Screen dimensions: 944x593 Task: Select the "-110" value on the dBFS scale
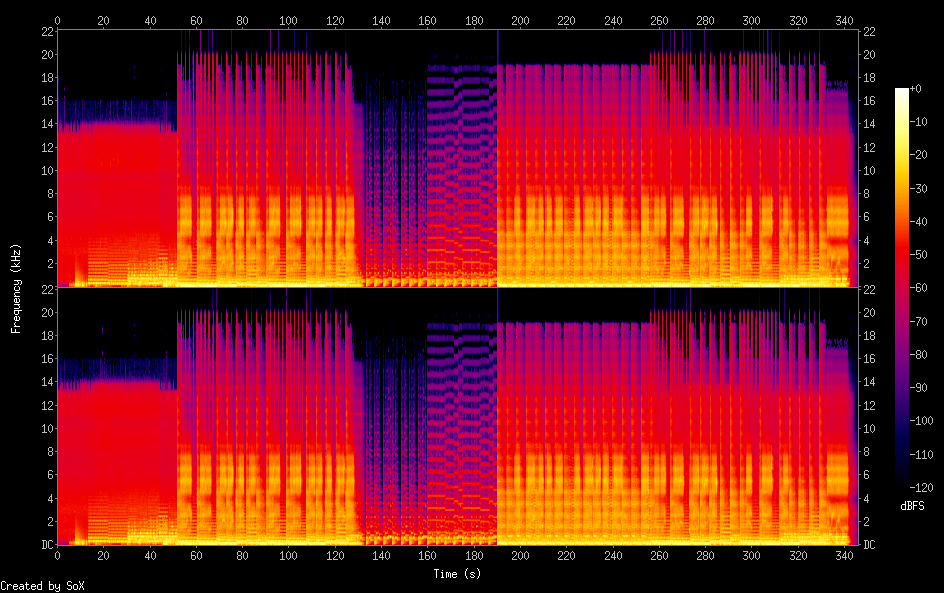921,455
